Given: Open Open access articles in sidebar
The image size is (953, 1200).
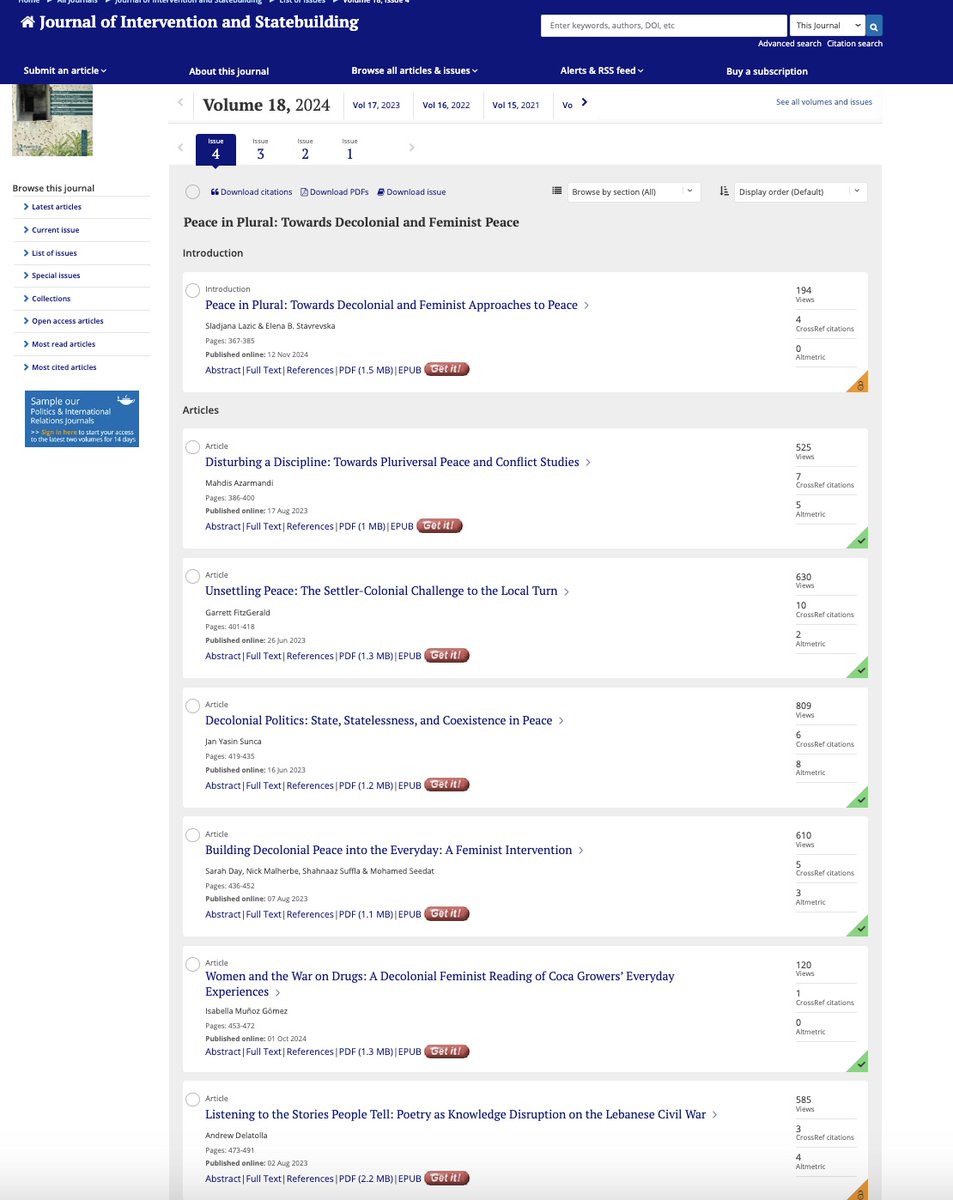Looking at the screenshot, I should pos(68,322).
